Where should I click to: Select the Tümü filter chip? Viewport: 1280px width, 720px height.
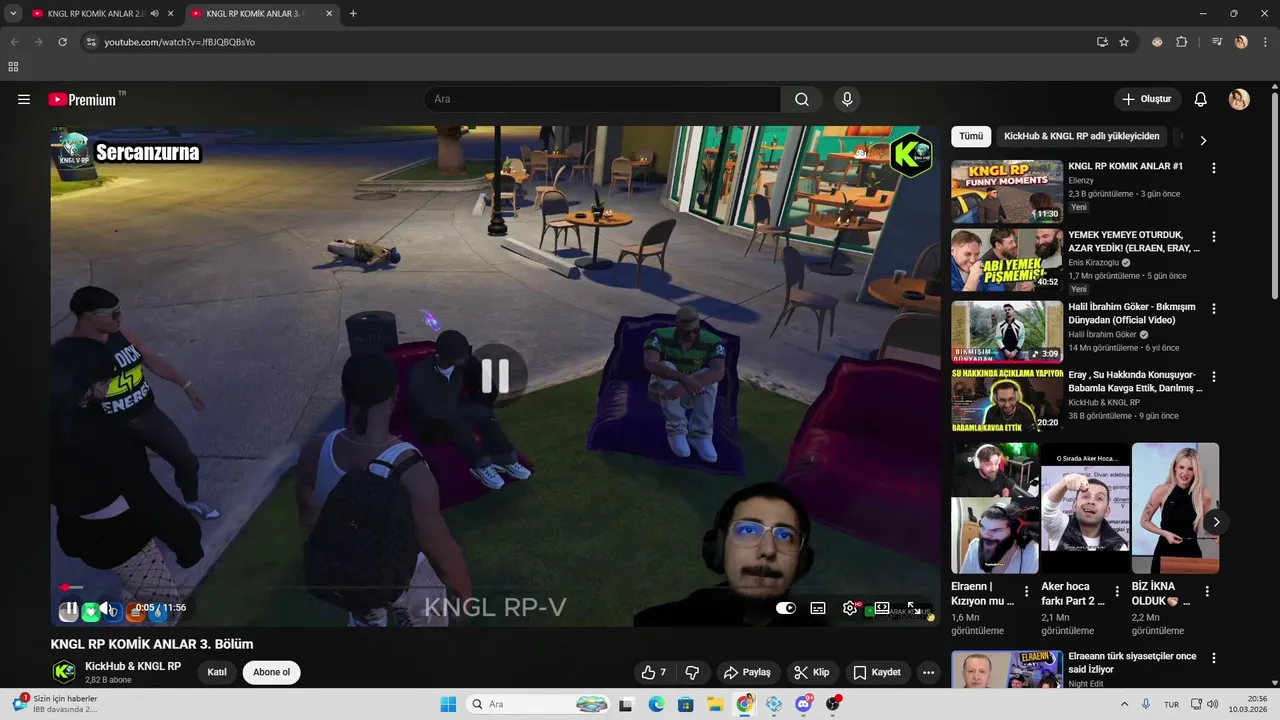(x=971, y=136)
